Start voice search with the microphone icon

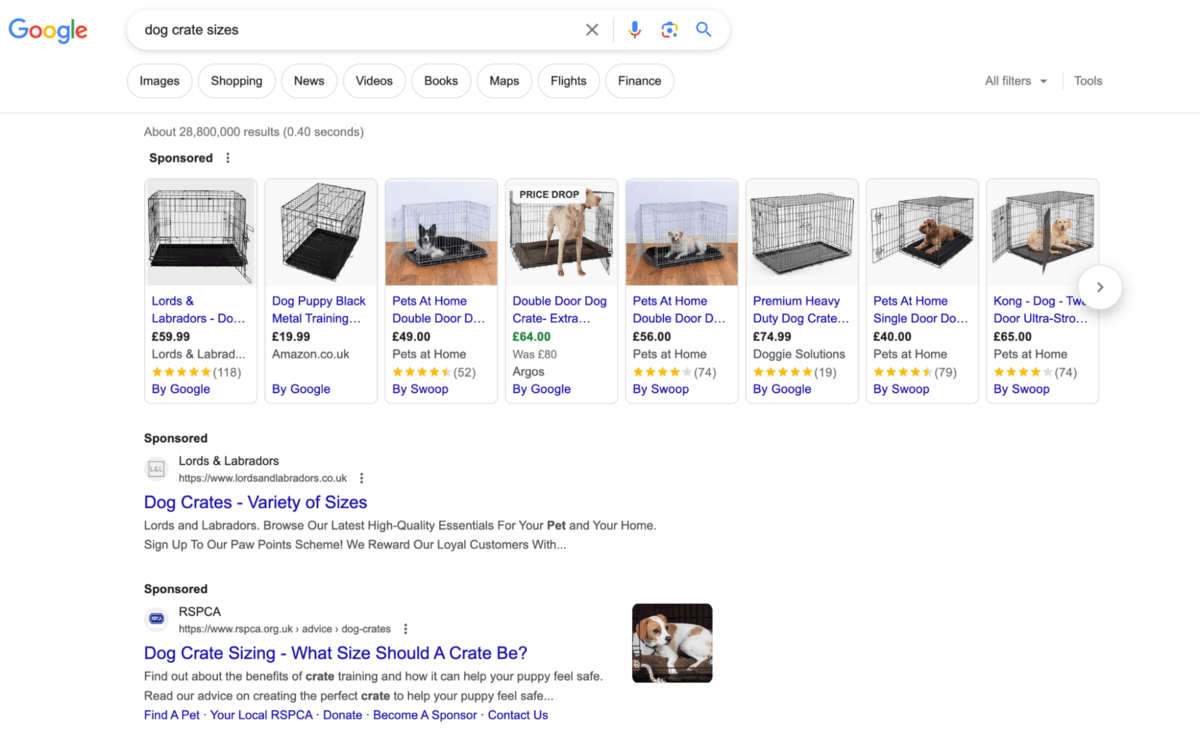click(634, 30)
